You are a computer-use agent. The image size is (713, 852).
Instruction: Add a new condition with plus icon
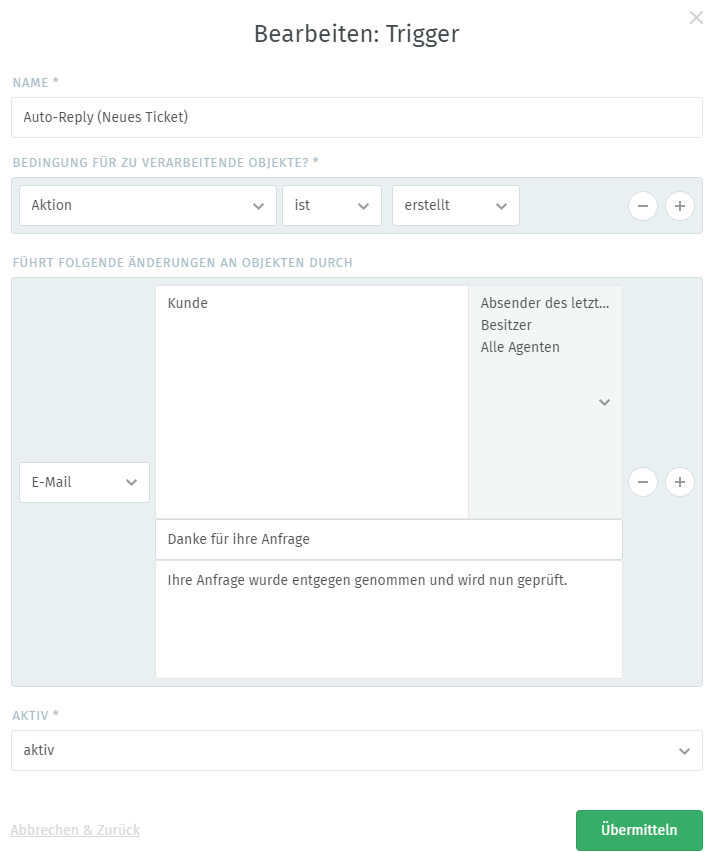click(680, 206)
